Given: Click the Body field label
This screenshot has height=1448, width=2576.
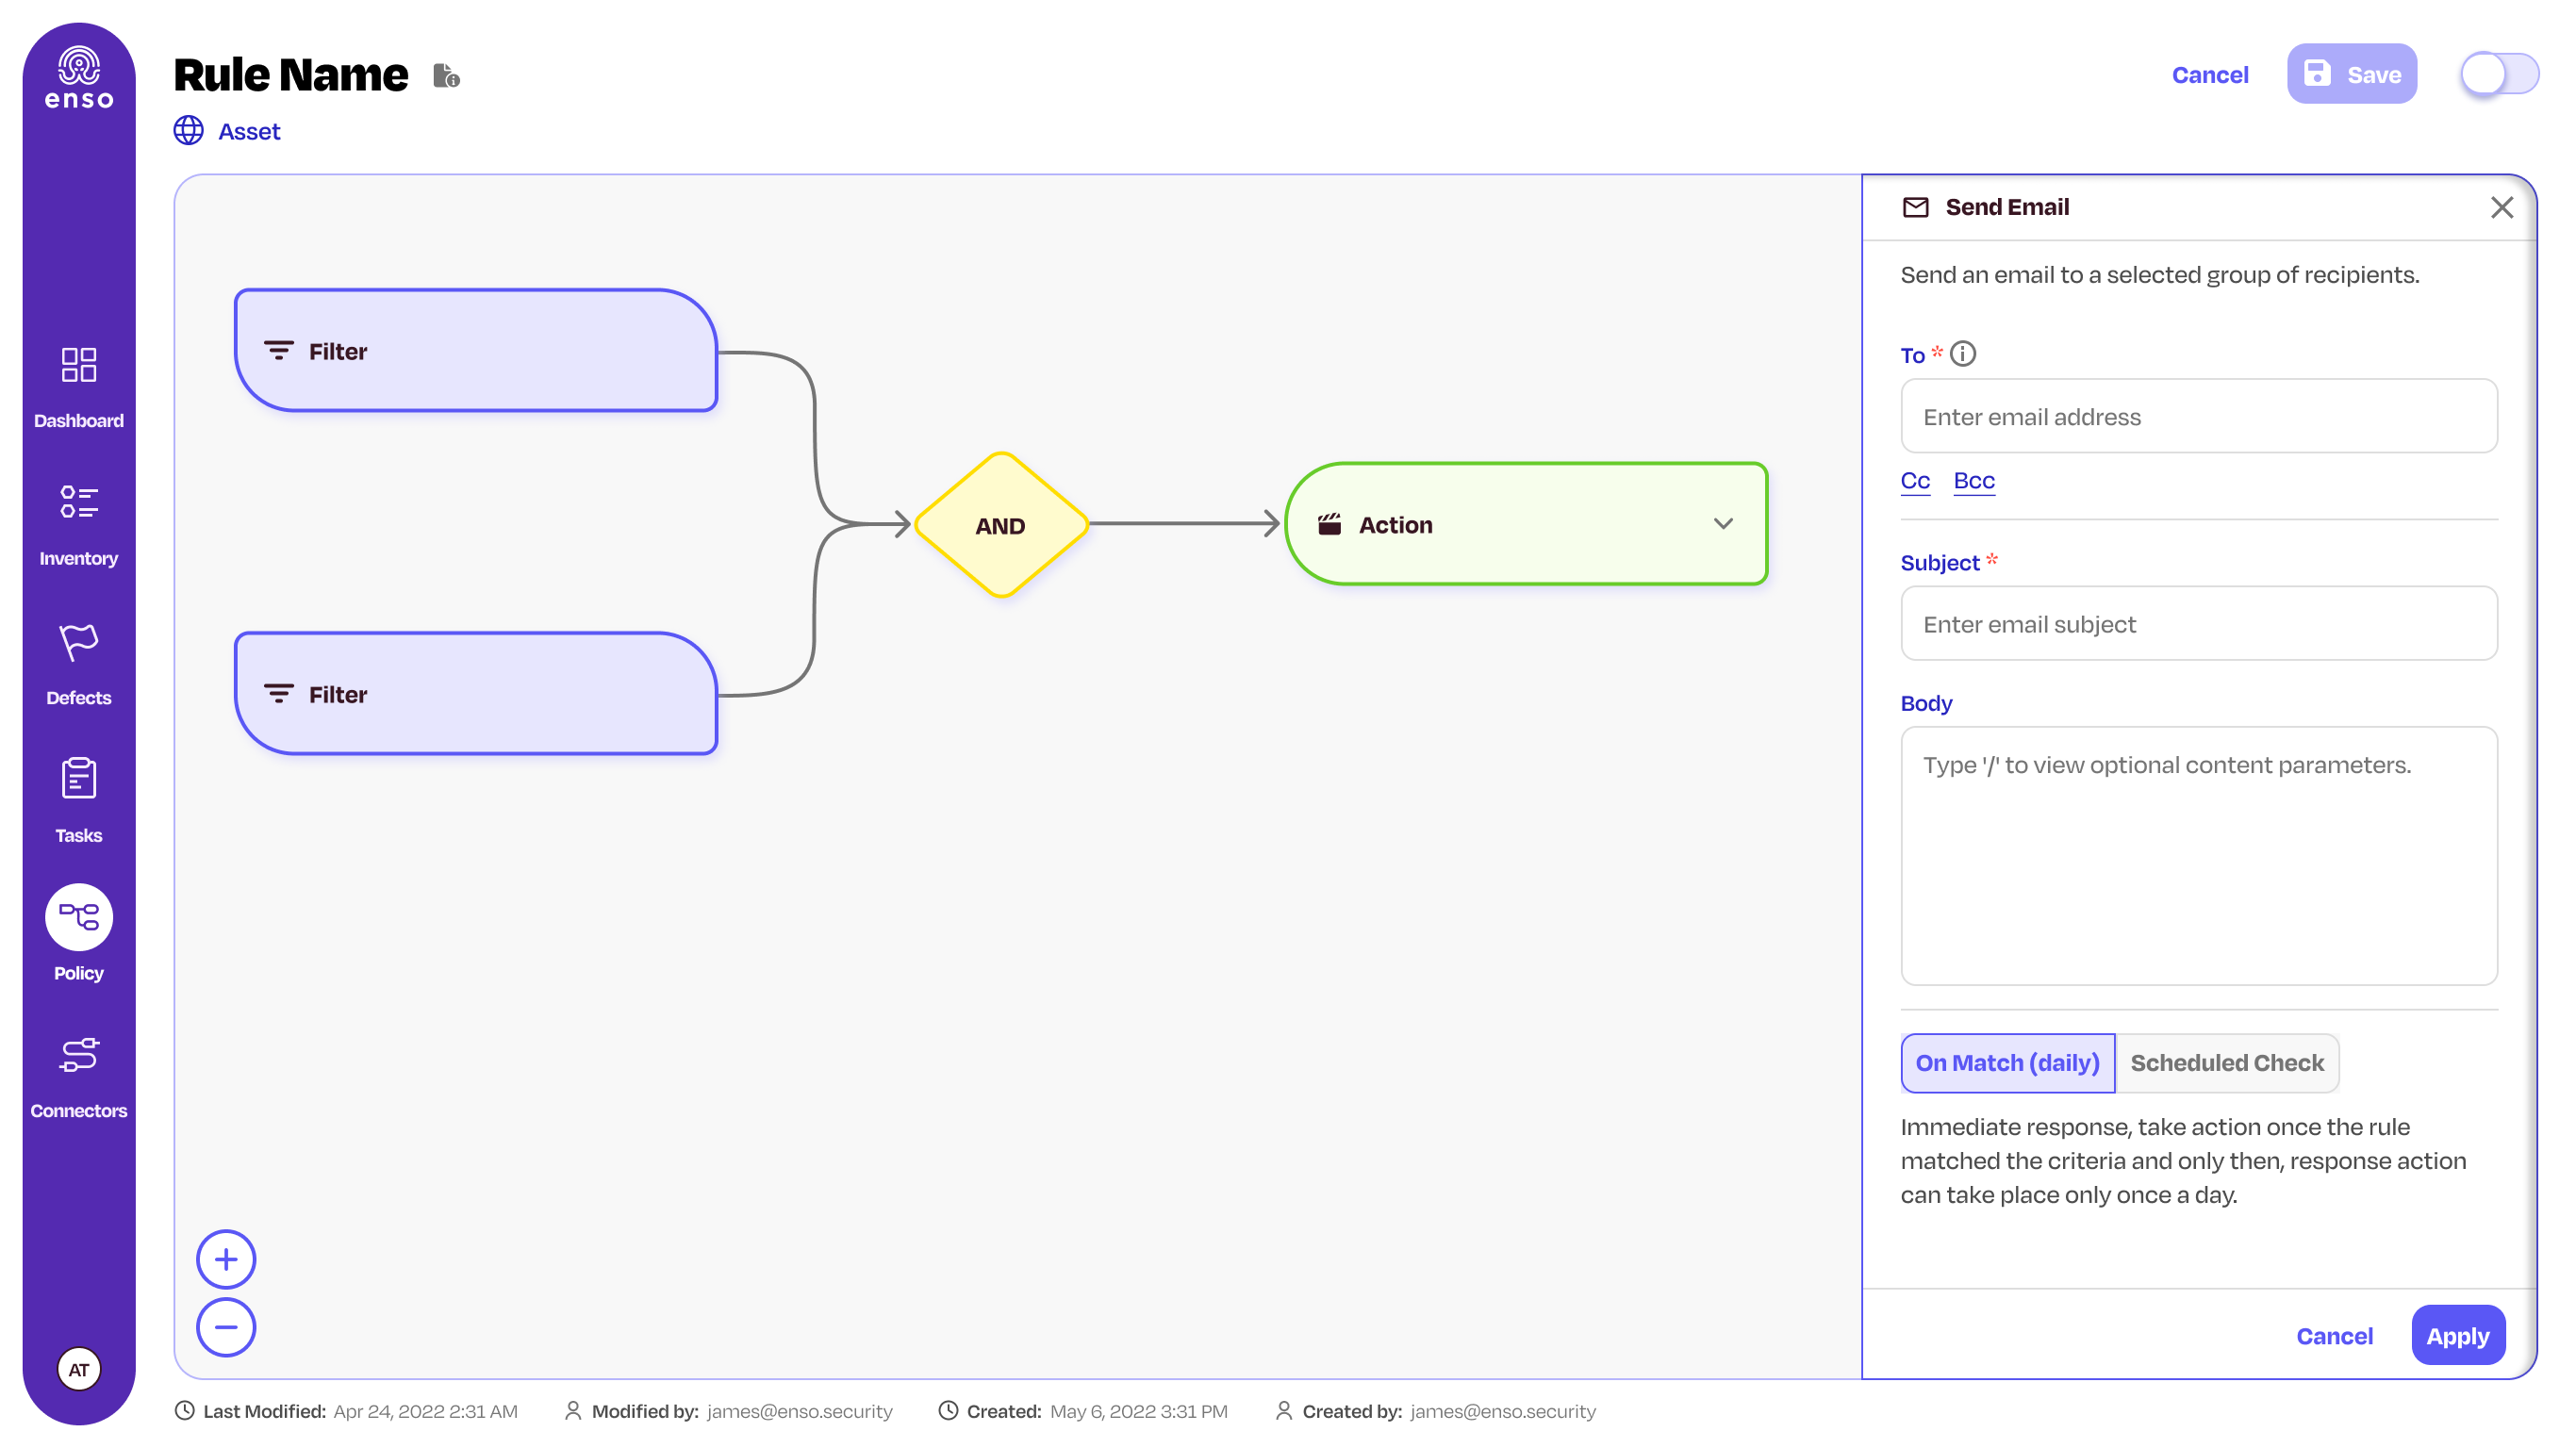Looking at the screenshot, I should pos(1926,704).
